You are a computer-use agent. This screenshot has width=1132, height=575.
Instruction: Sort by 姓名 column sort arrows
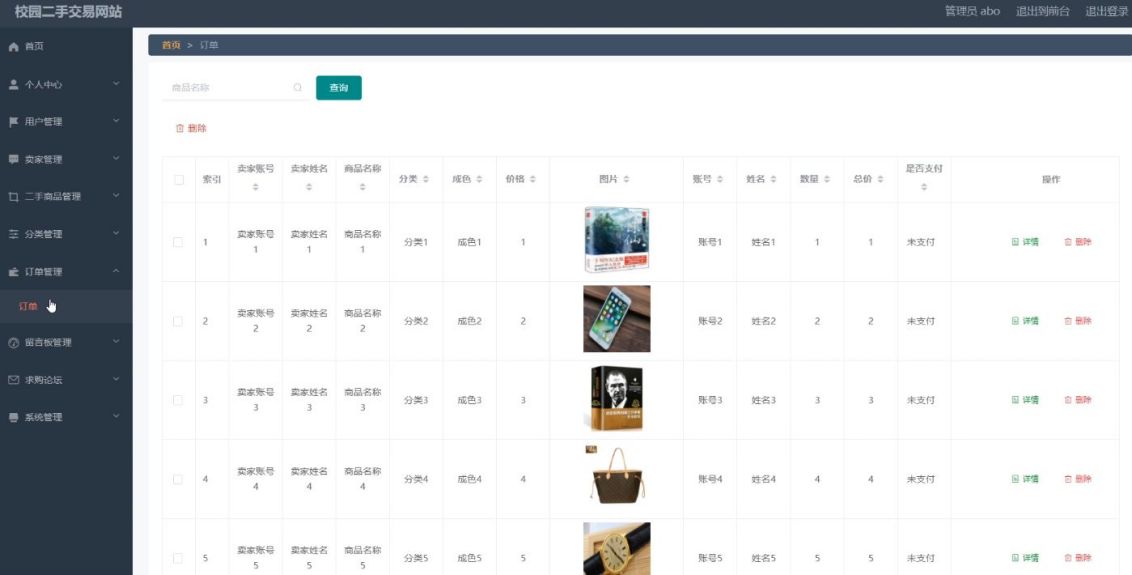click(773, 179)
